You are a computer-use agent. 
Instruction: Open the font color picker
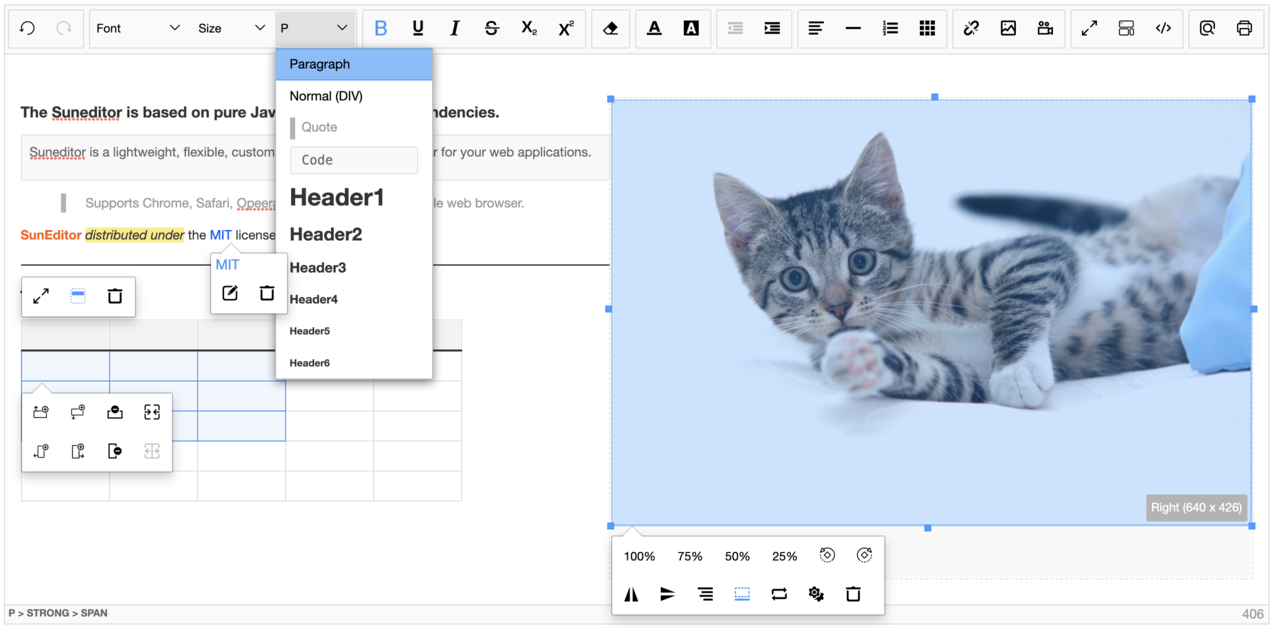654,28
